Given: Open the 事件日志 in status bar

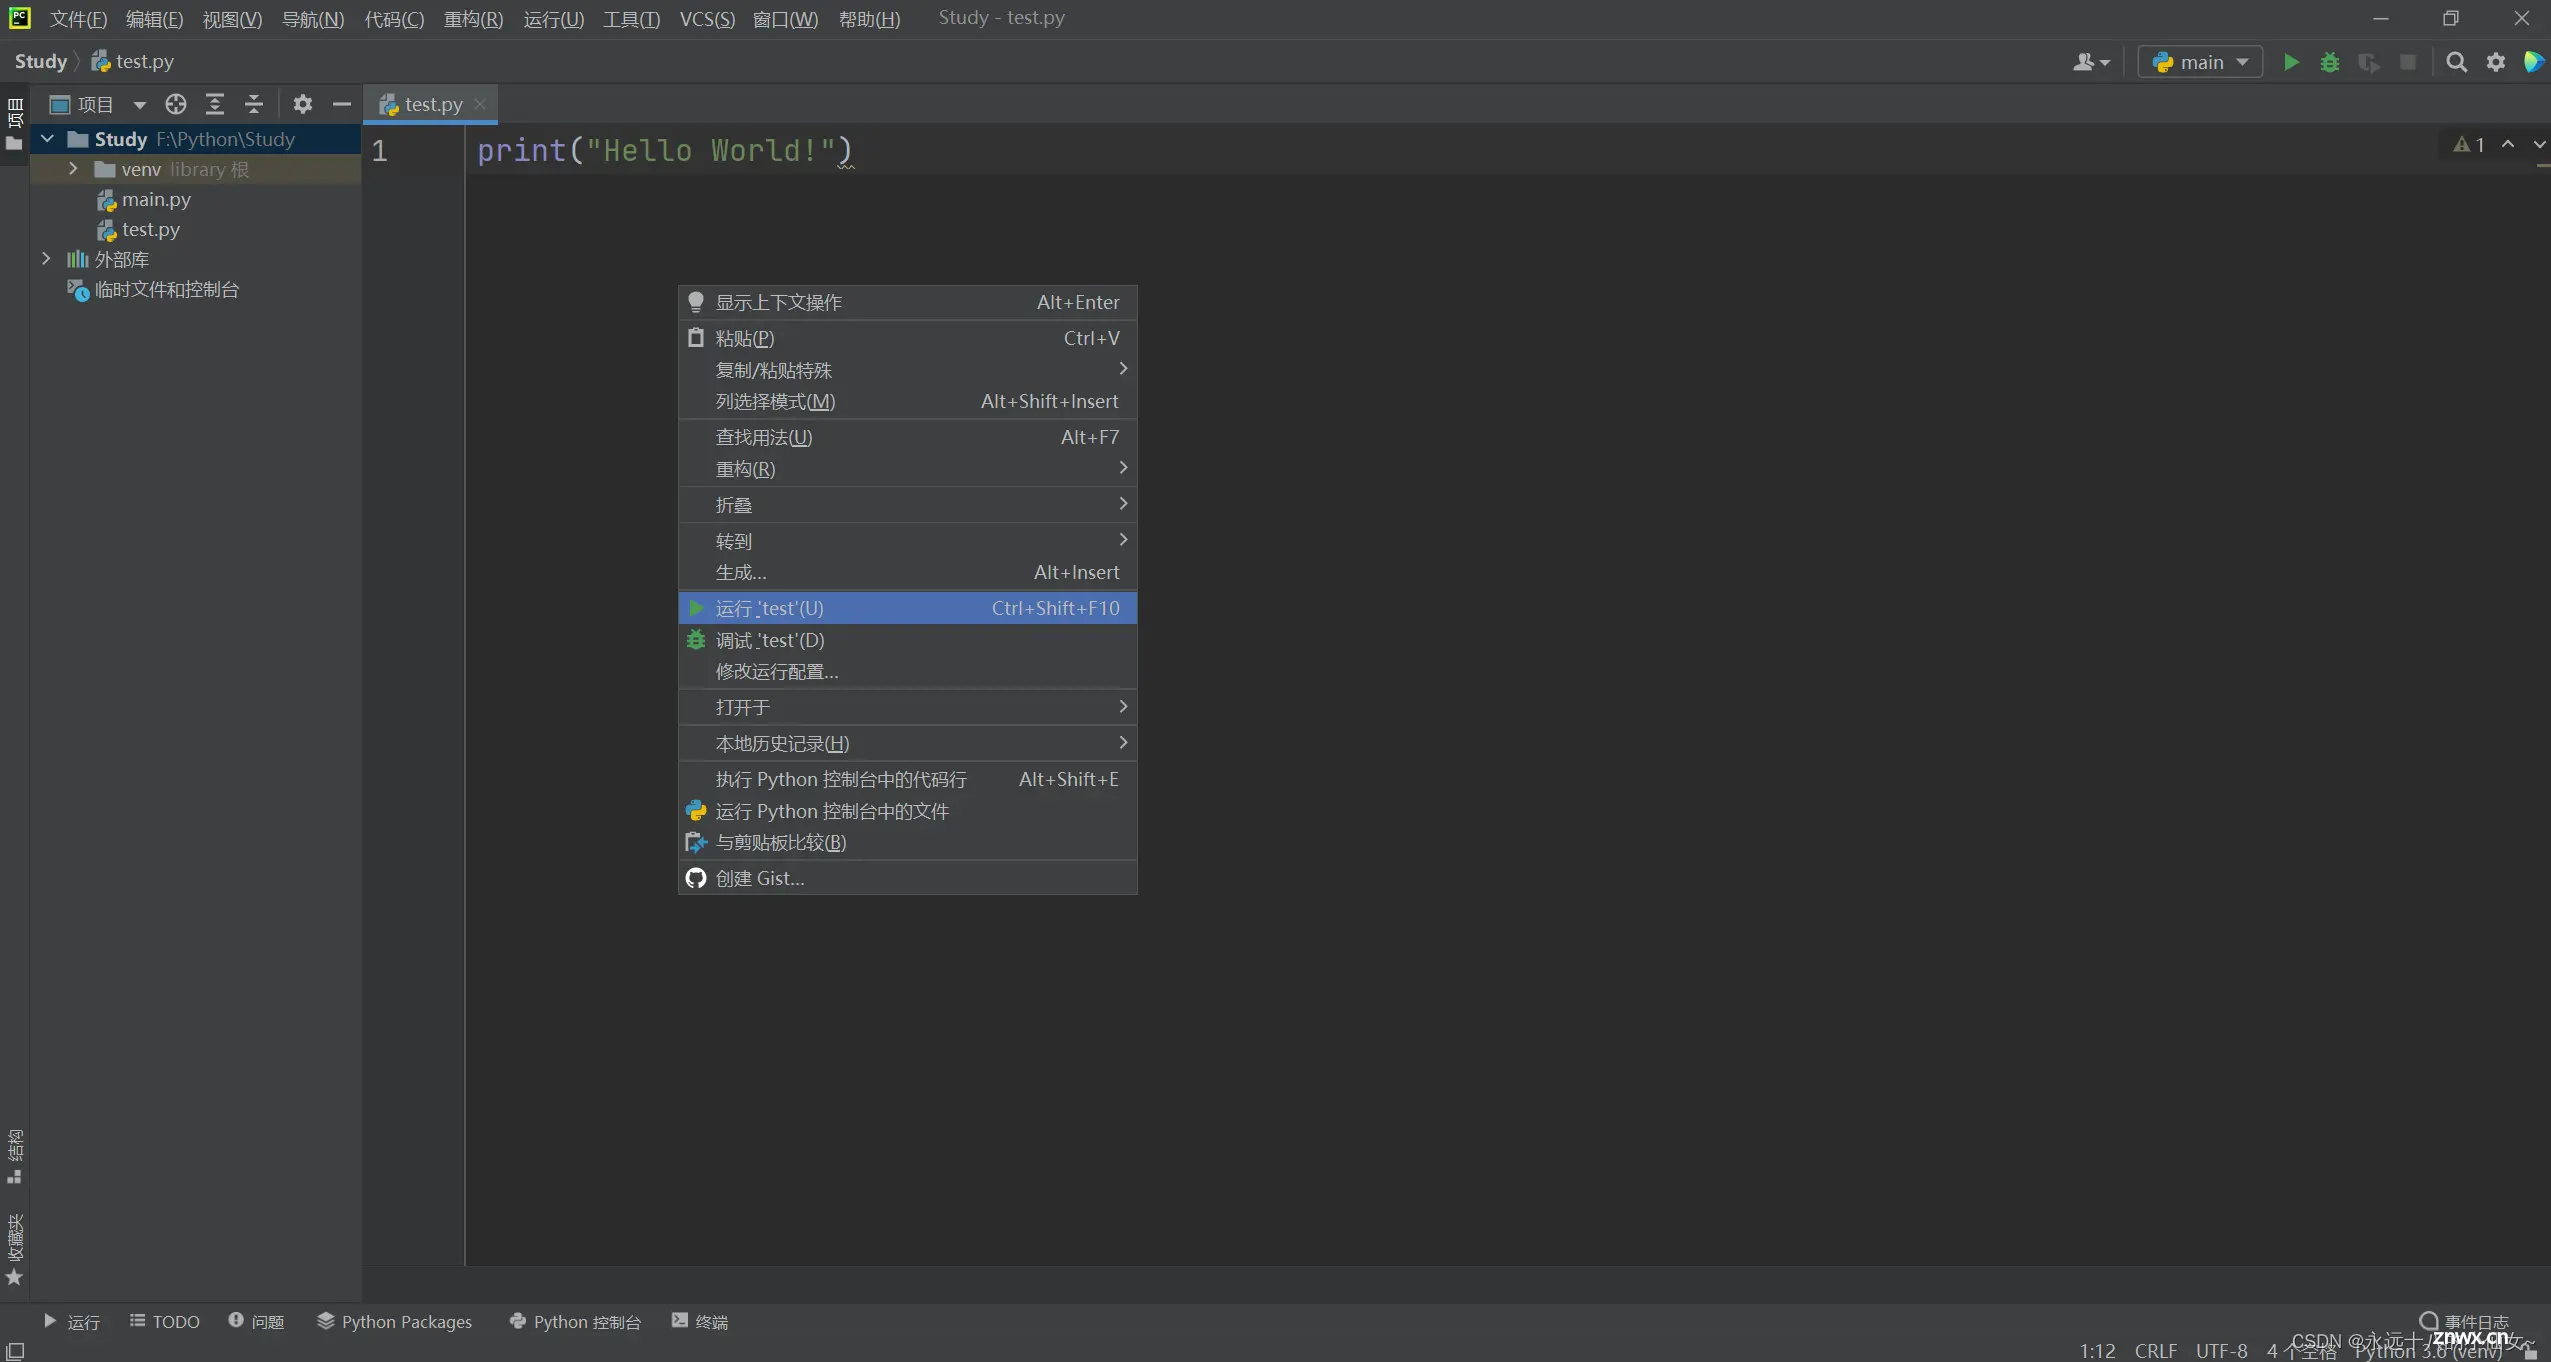Looking at the screenshot, I should point(2464,1322).
